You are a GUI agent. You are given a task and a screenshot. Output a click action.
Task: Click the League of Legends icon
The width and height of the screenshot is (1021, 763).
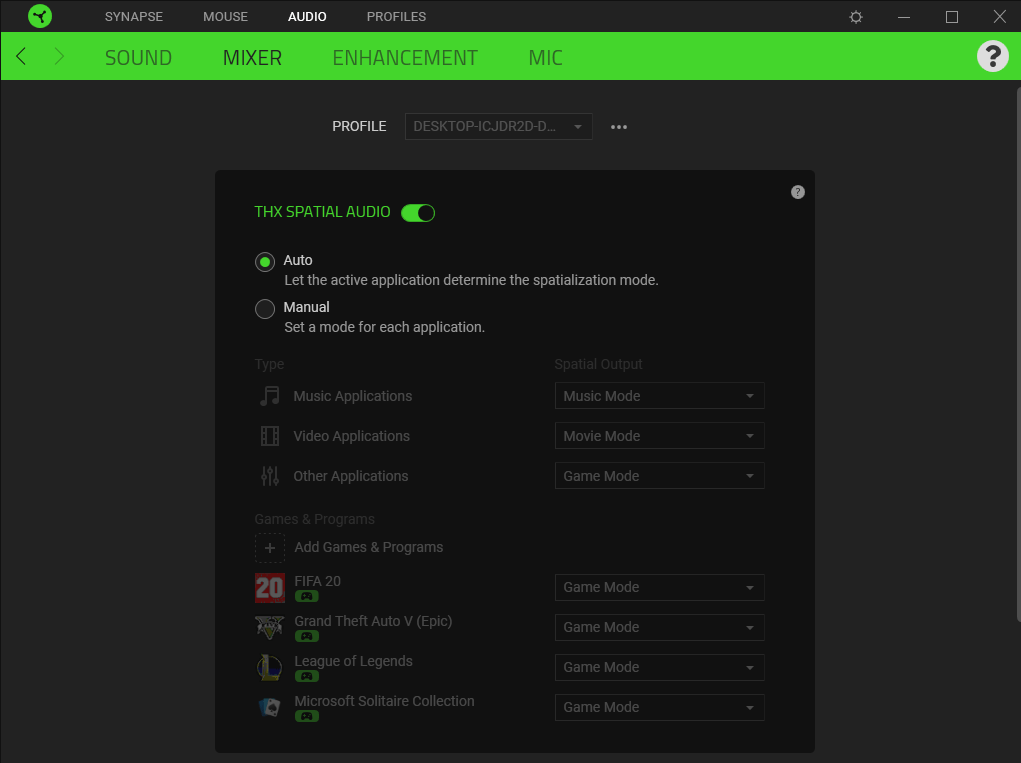tap(270, 668)
